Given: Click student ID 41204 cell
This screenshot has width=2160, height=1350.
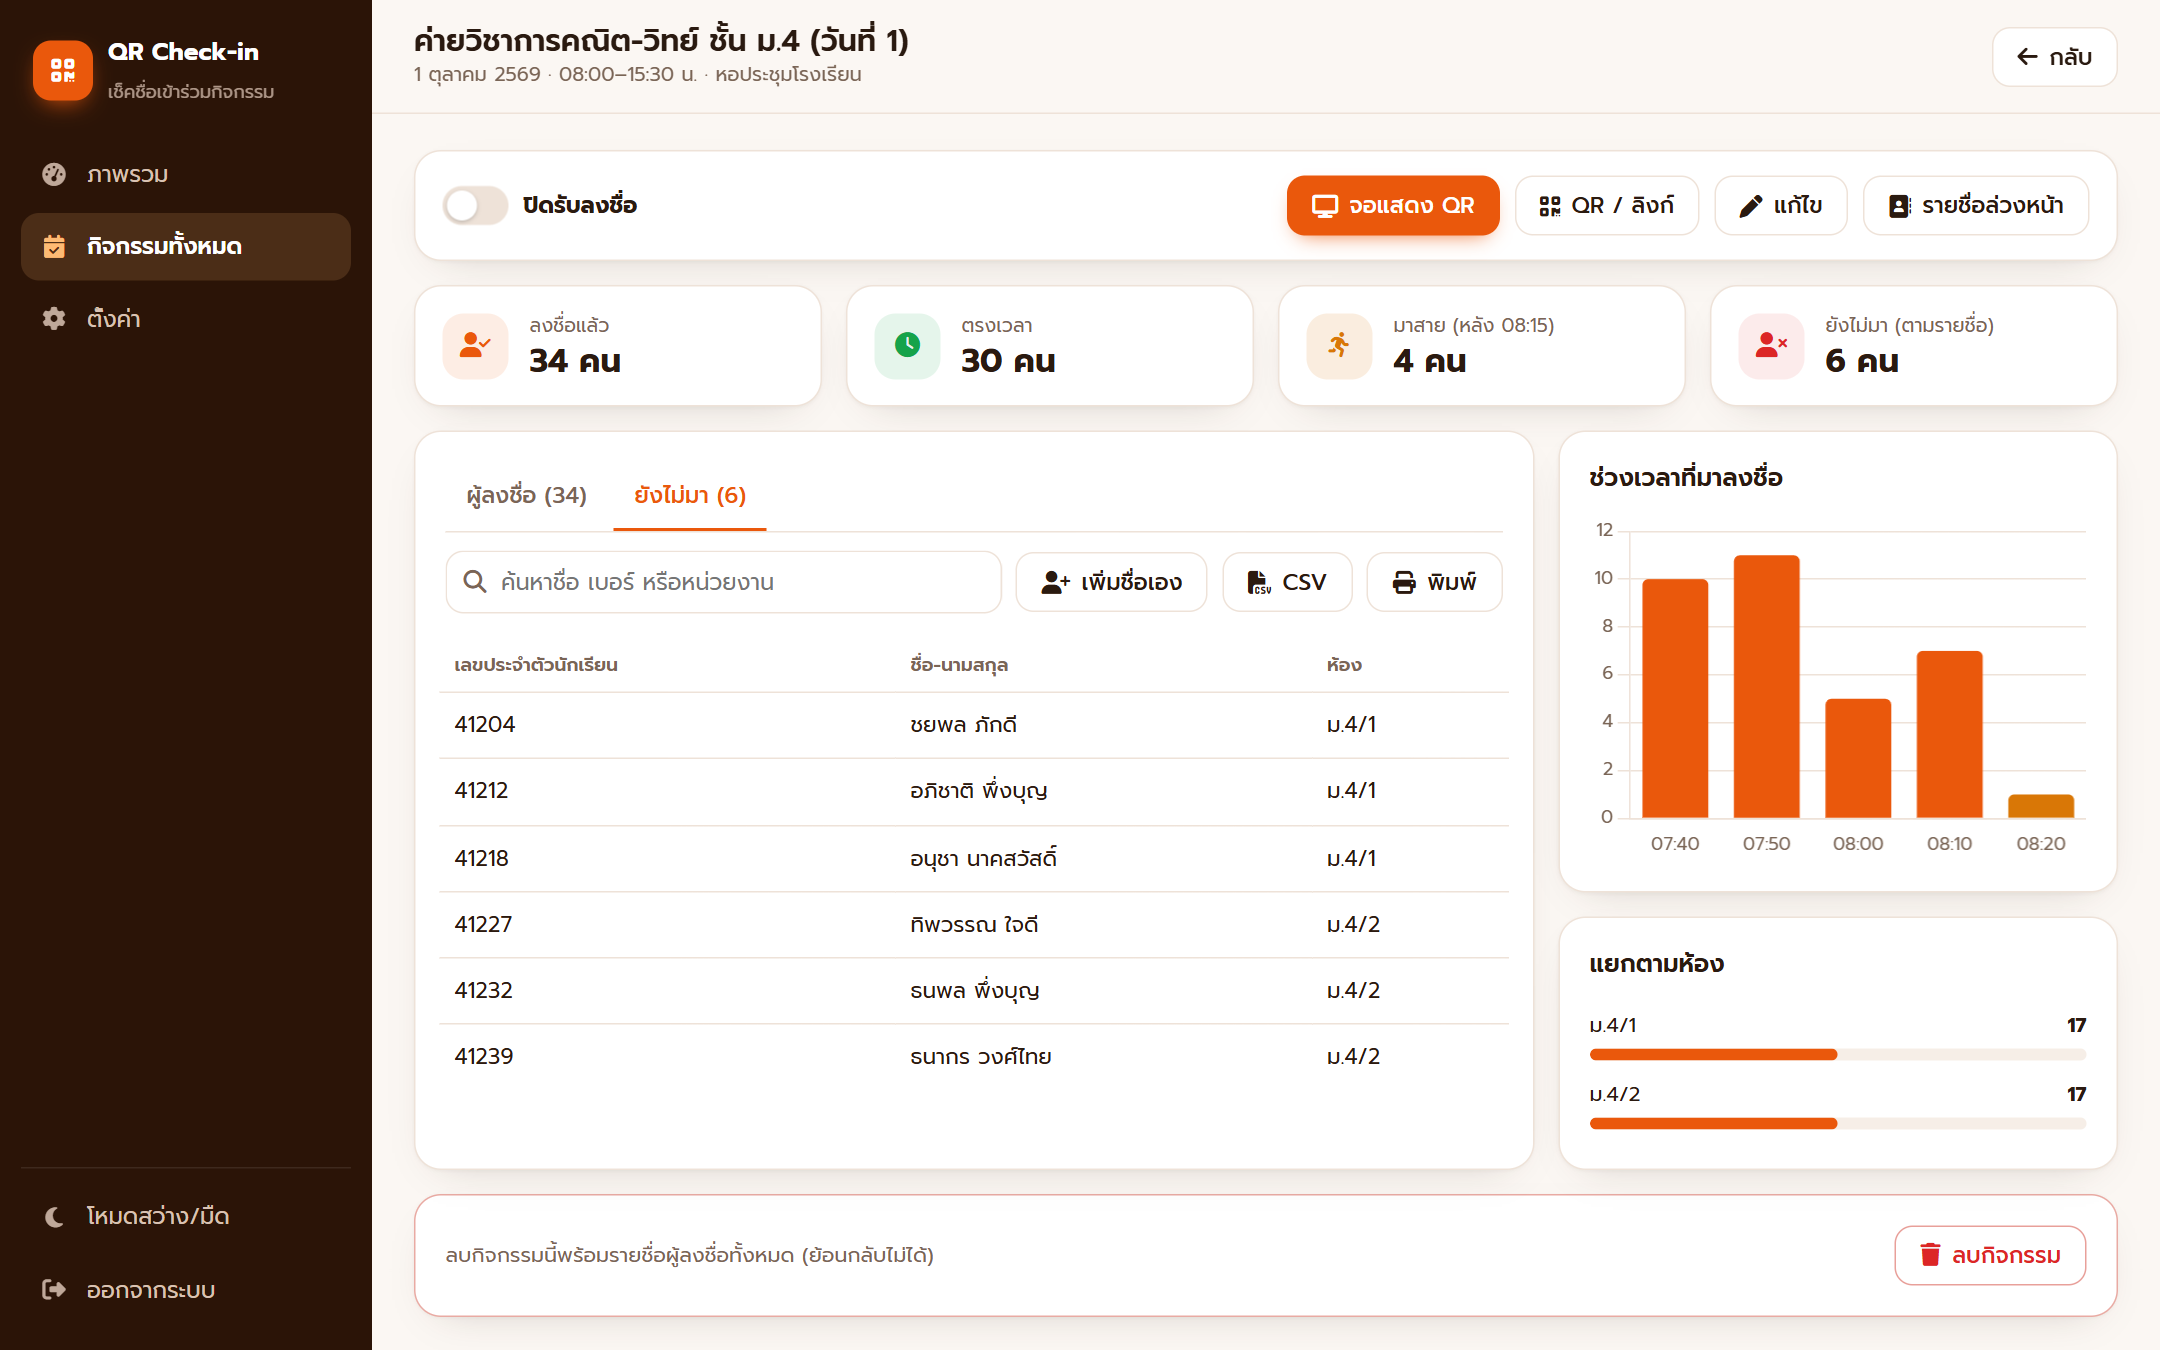Looking at the screenshot, I should tap(485, 725).
